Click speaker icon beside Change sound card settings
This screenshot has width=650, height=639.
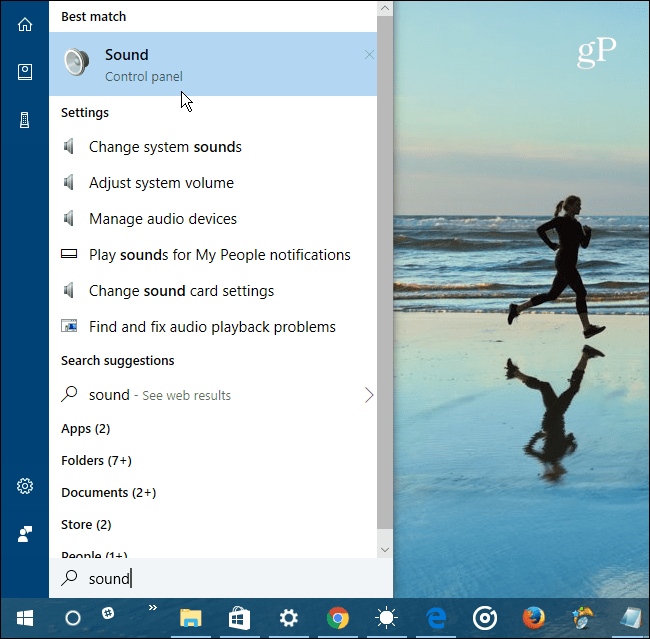coord(69,290)
